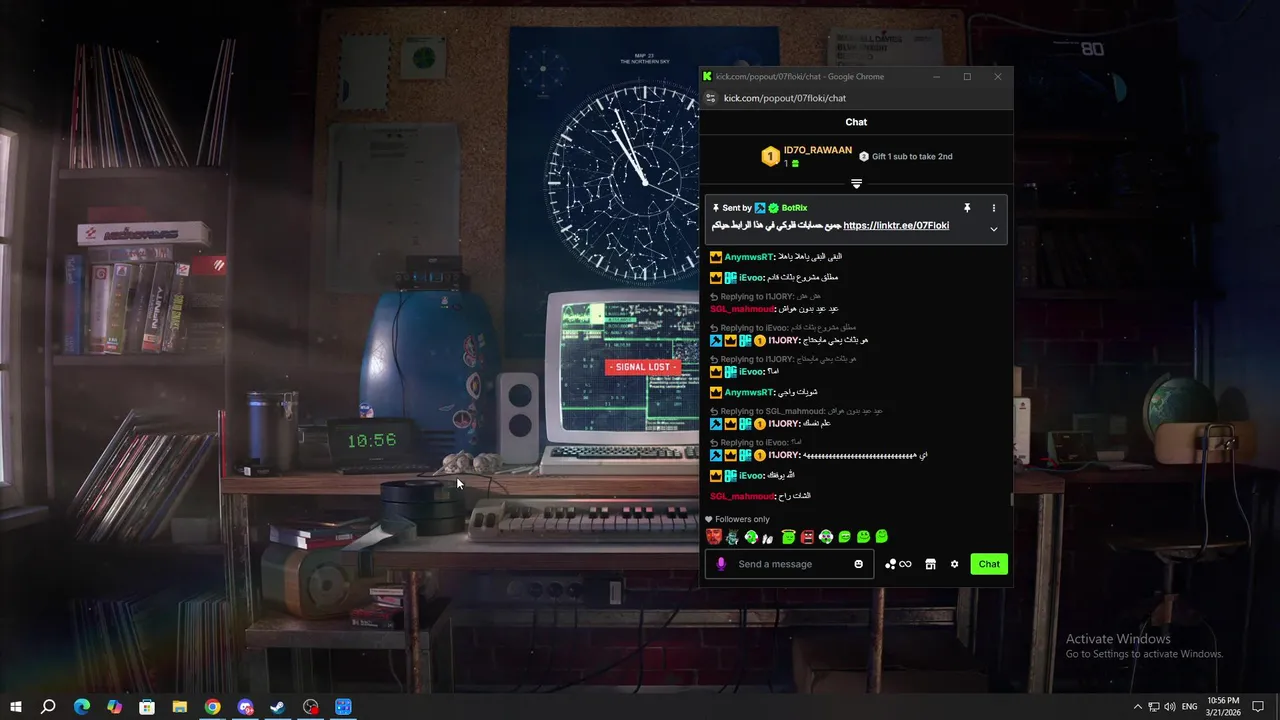Viewport: 1280px width, 720px height.
Task: Open chat settings gear icon
Action: pos(954,564)
